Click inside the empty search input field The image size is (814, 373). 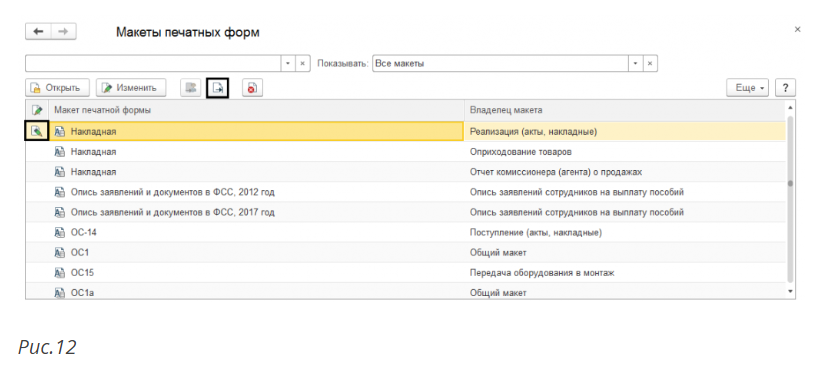(x=154, y=64)
